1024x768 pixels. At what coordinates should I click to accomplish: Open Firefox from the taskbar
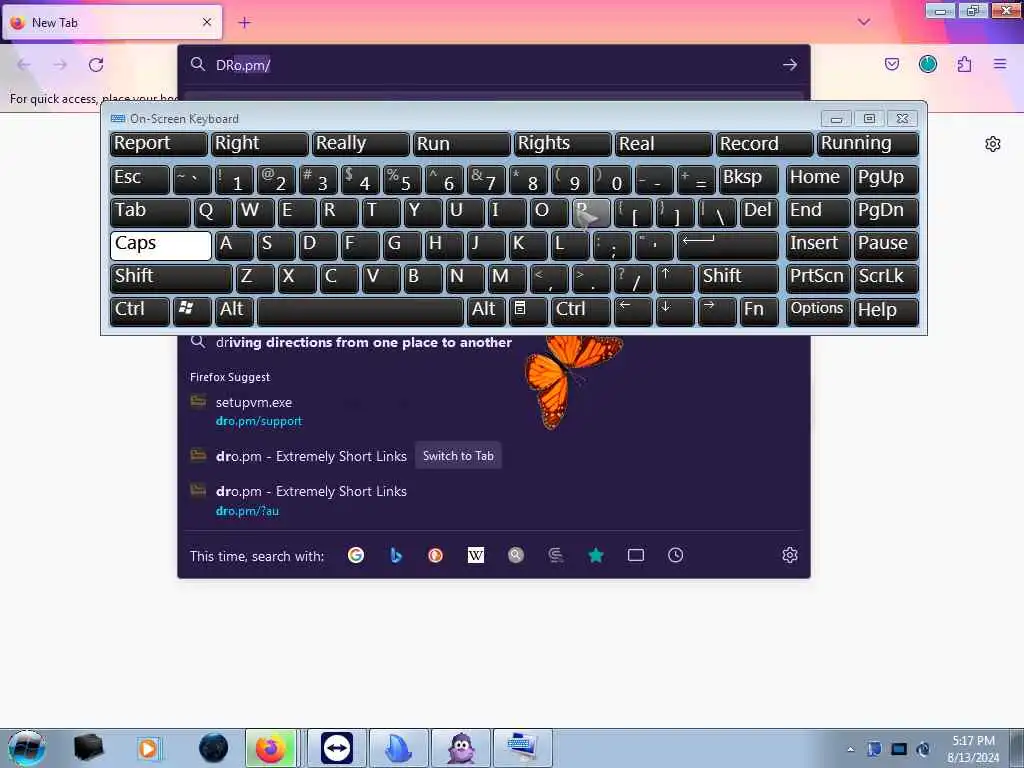[271, 748]
